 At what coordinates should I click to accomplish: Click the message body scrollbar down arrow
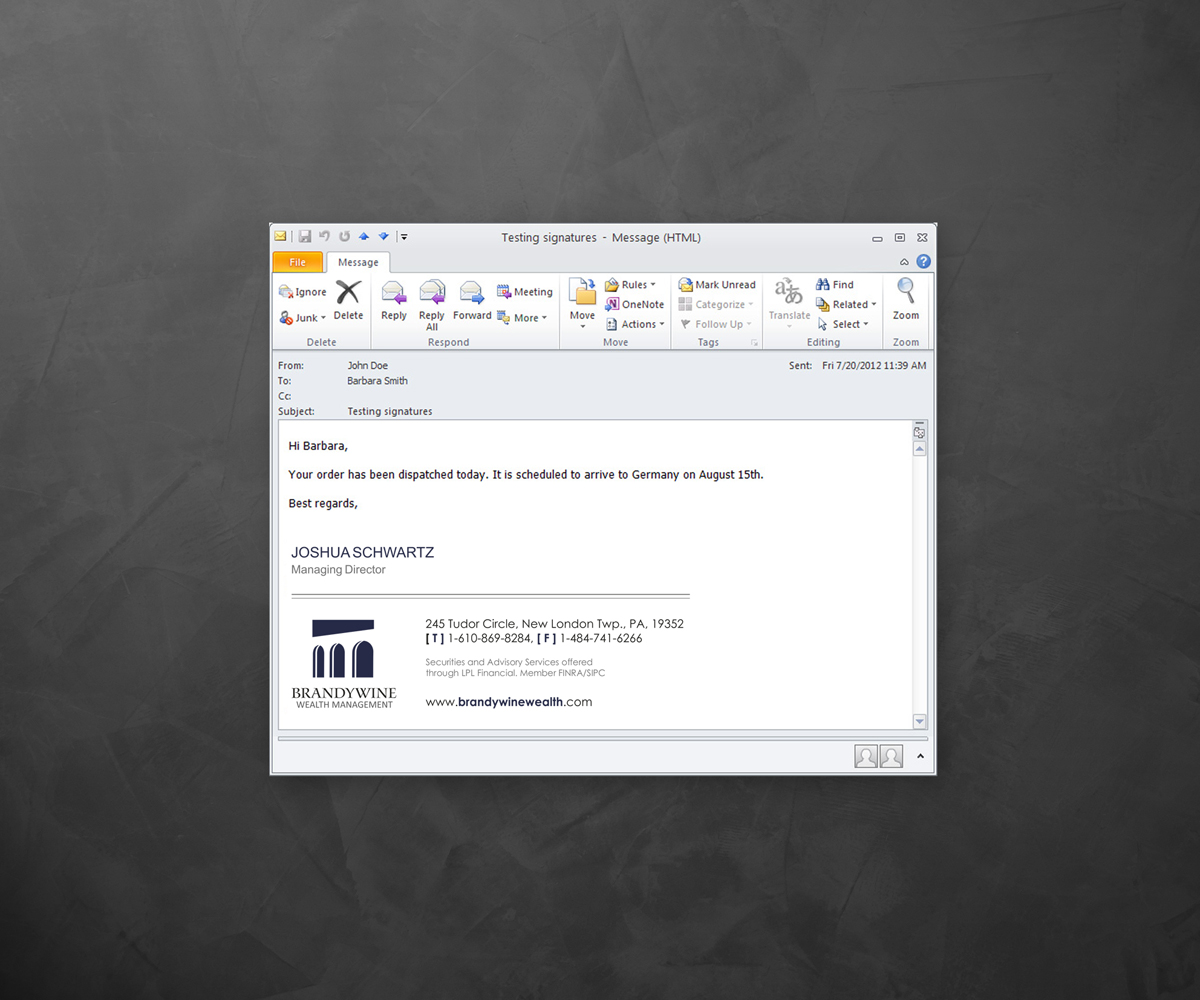[920, 721]
